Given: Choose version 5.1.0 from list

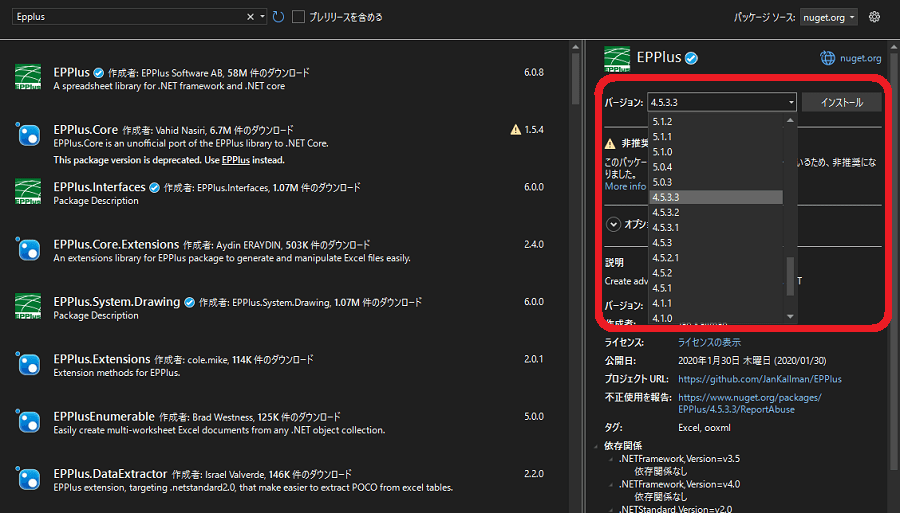Looking at the screenshot, I should pos(716,152).
